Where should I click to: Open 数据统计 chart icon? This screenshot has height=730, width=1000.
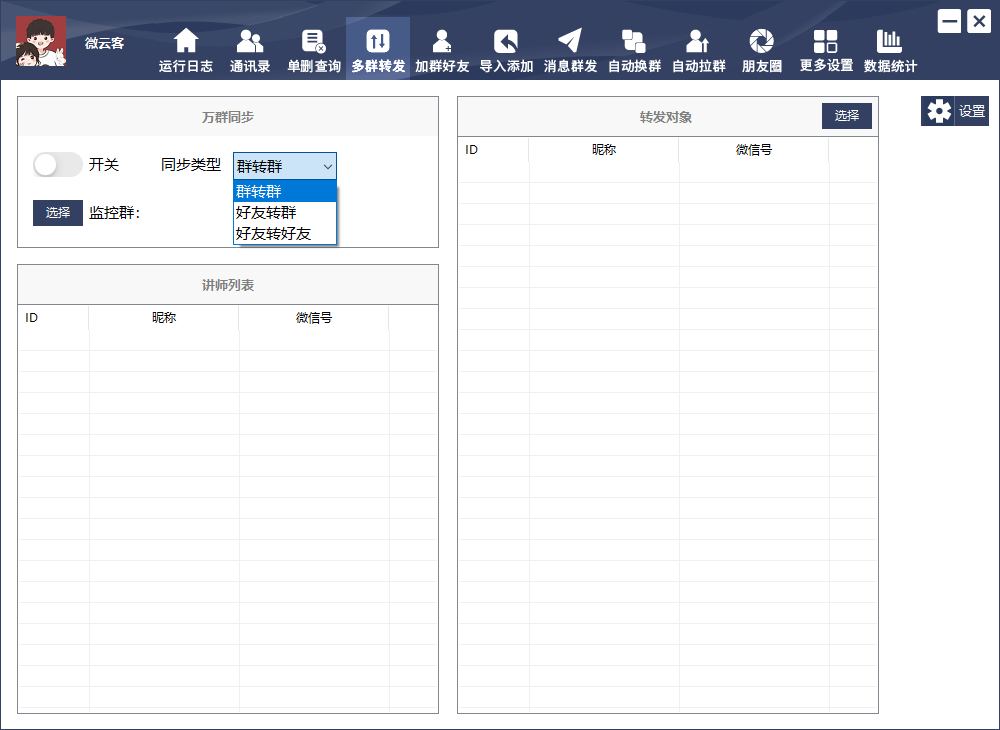[x=890, y=41]
